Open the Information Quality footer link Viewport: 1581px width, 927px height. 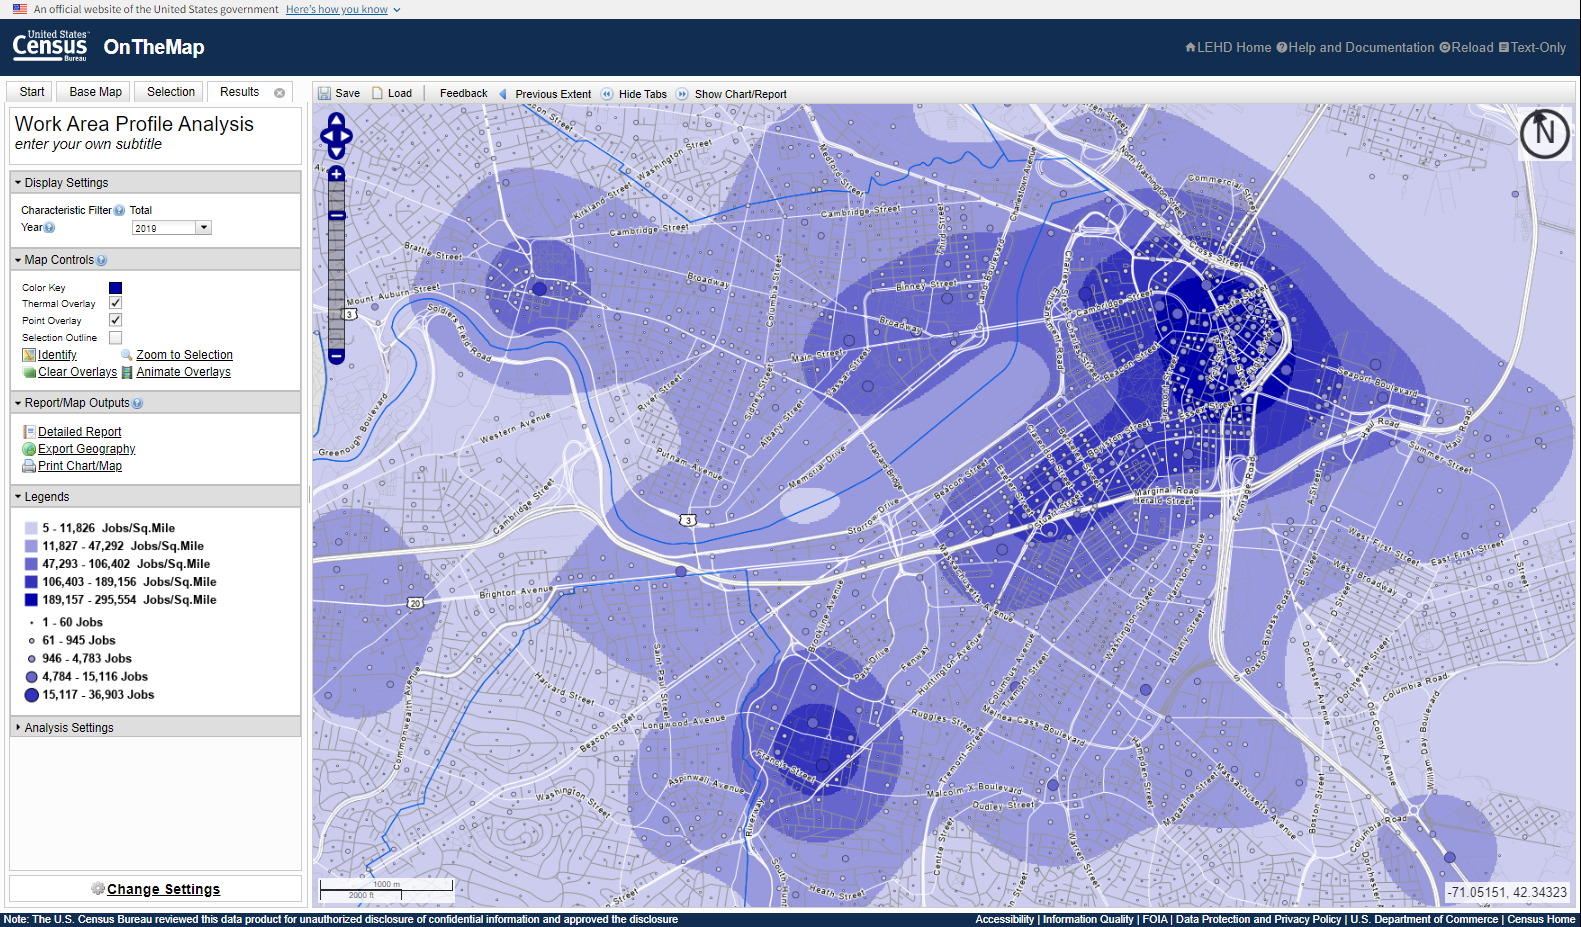click(x=1088, y=919)
